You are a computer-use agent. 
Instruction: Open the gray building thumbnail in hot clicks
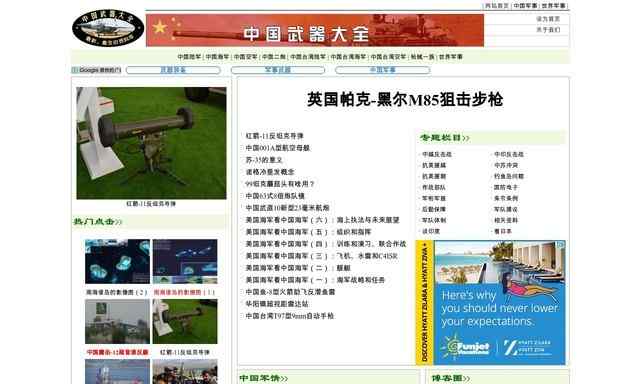click(x=118, y=322)
